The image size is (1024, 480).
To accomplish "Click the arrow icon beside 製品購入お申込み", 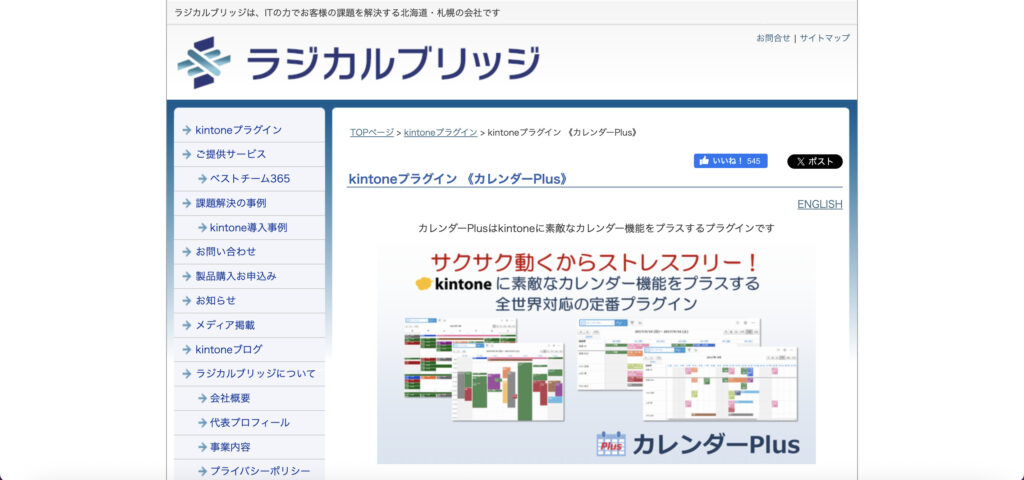I will point(187,276).
